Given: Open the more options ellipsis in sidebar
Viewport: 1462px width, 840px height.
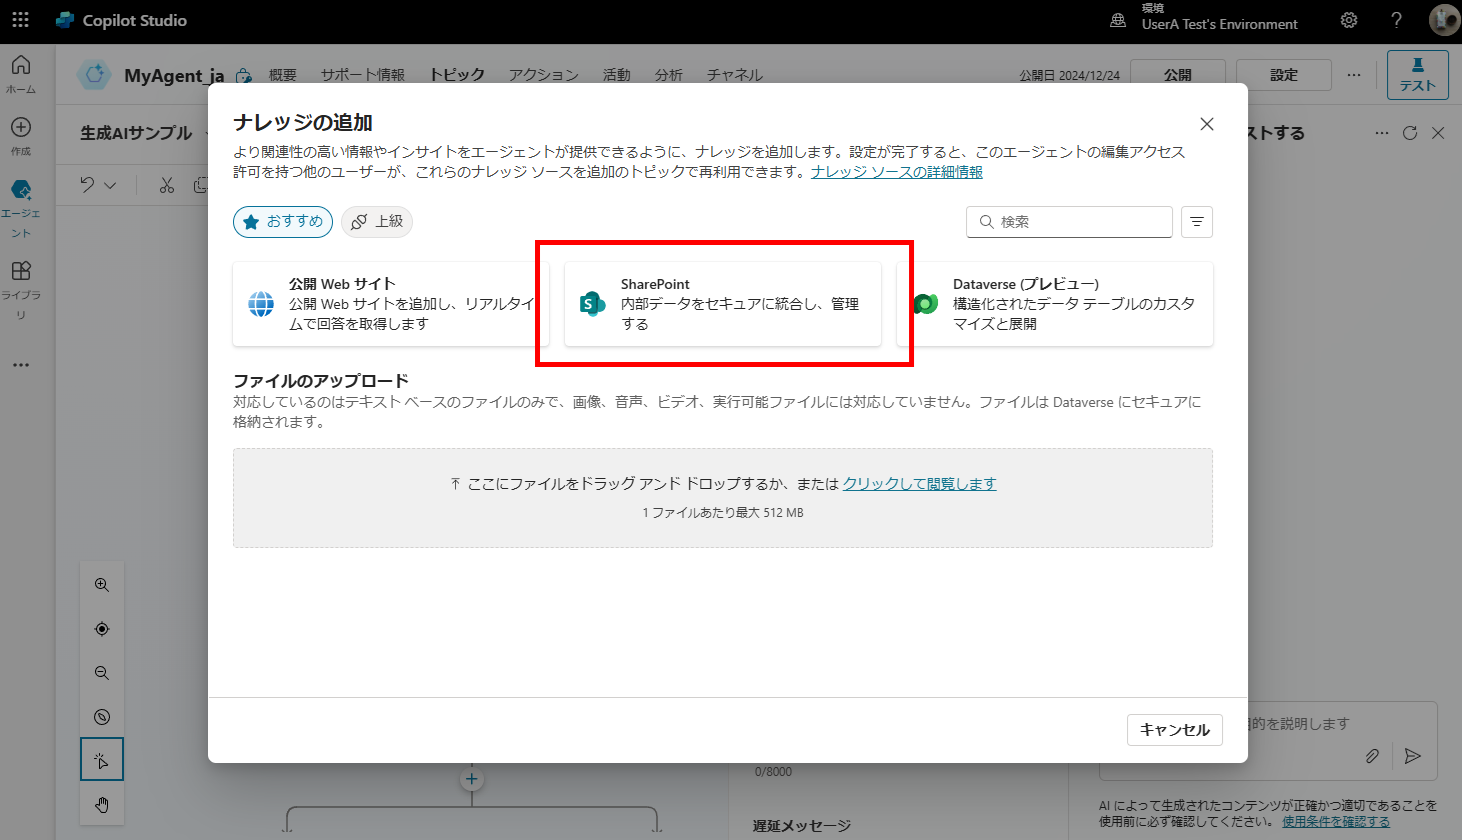Looking at the screenshot, I should 21,365.
